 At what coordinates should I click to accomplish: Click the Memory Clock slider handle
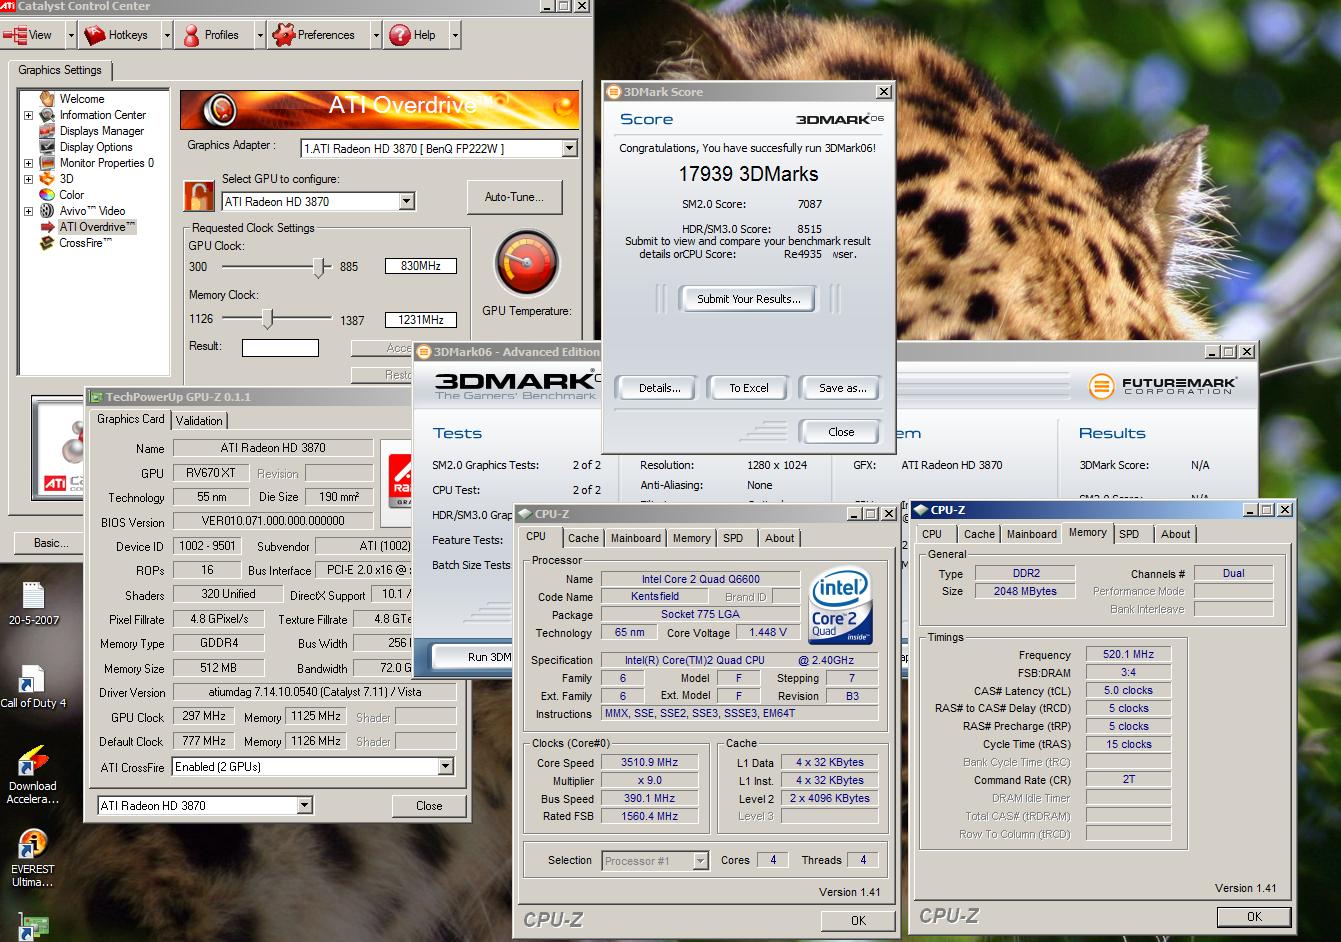tap(267, 319)
